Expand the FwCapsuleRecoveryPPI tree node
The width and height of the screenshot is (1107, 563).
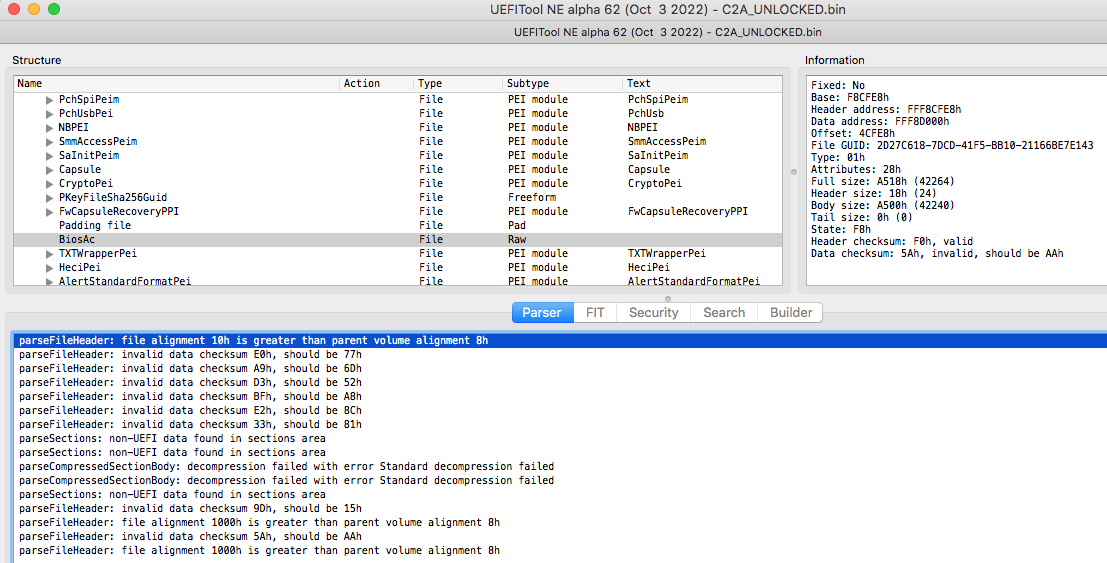pyautogui.click(x=49, y=212)
